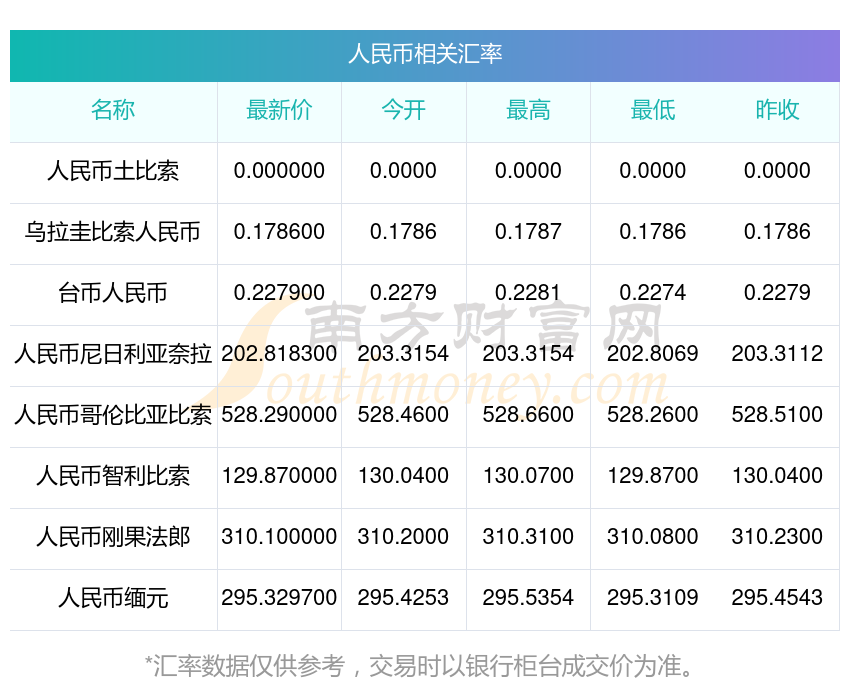Click the 刚果法郎 high value 310.3100
The image size is (850, 697).
528,537
